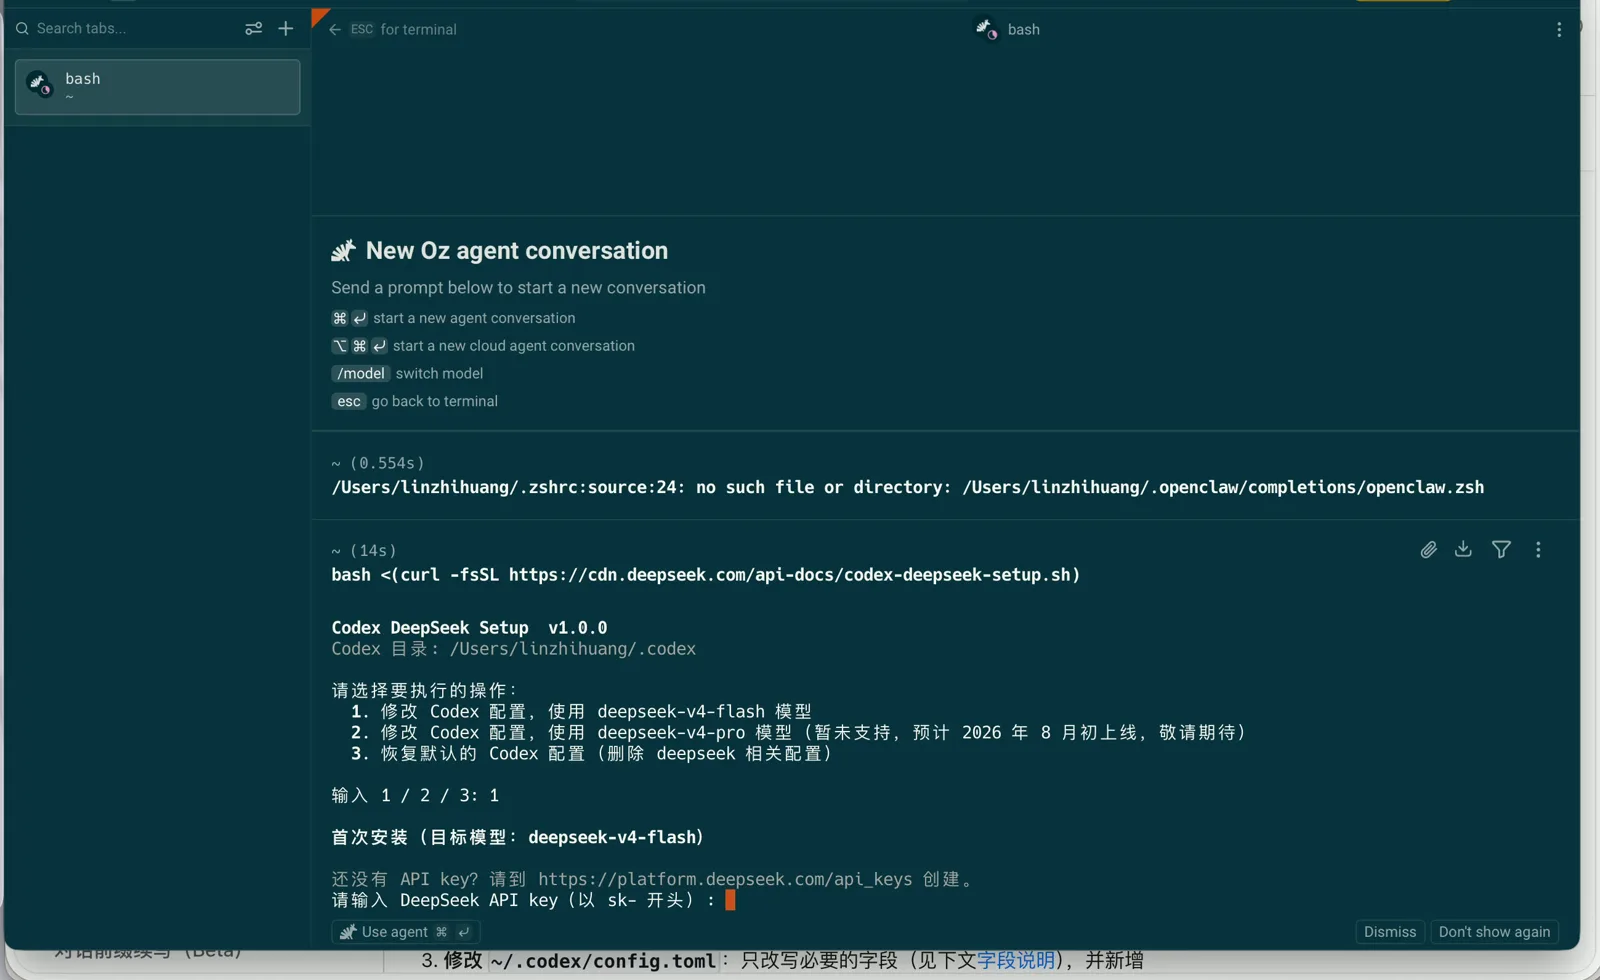Dismiss the agent hint banner
The image size is (1600, 980).
[x=1390, y=932]
